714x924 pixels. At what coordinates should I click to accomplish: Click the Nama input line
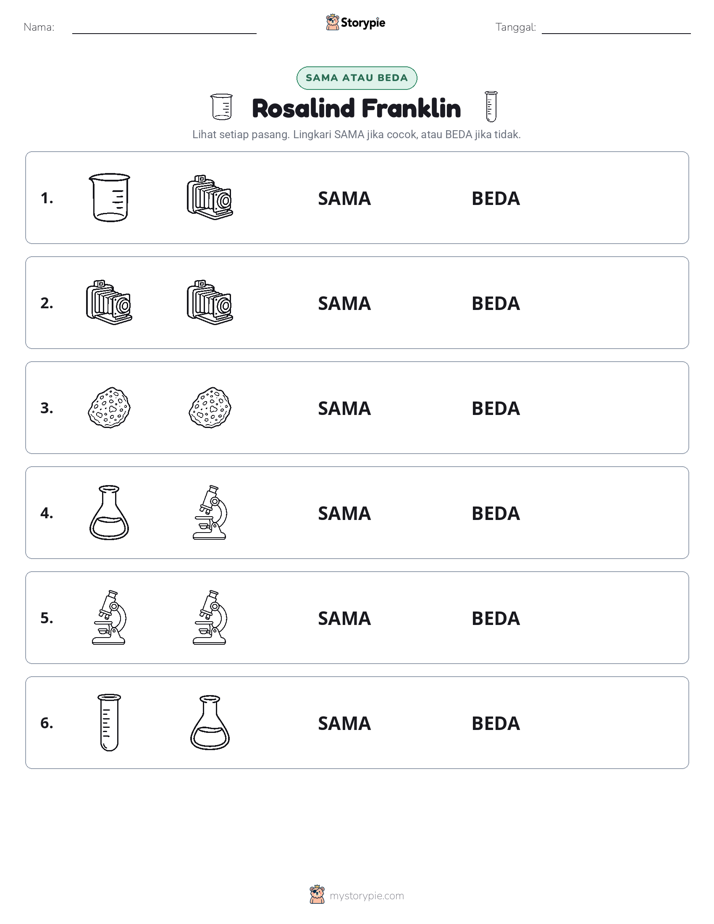point(164,28)
